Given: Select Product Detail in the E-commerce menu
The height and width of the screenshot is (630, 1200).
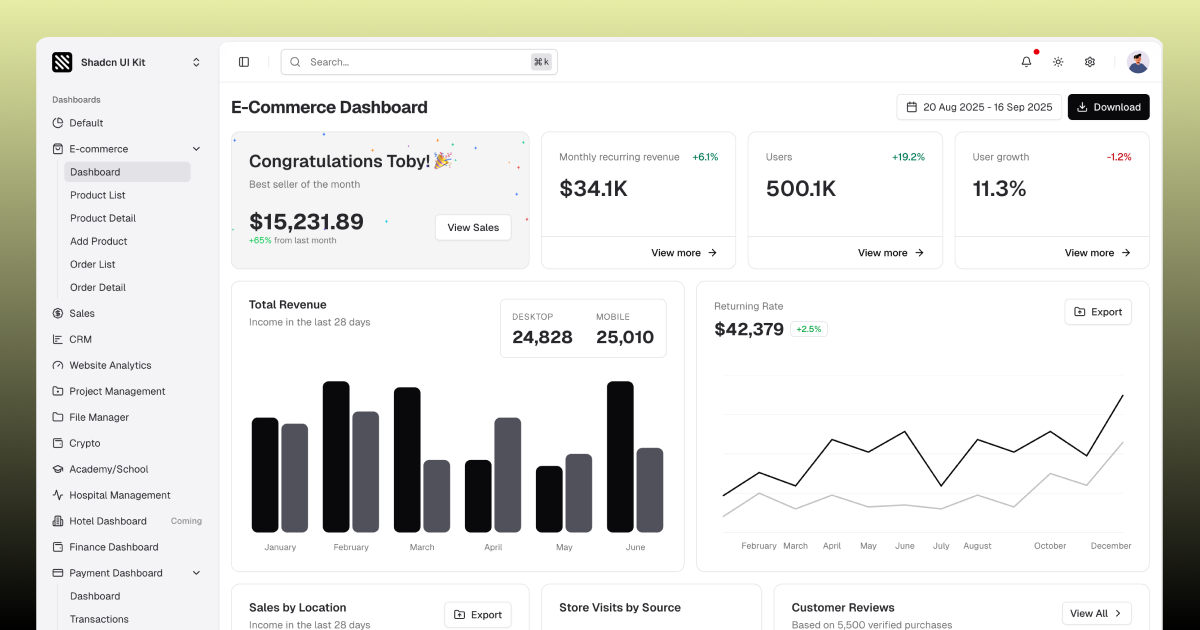Looking at the screenshot, I should [x=101, y=218].
